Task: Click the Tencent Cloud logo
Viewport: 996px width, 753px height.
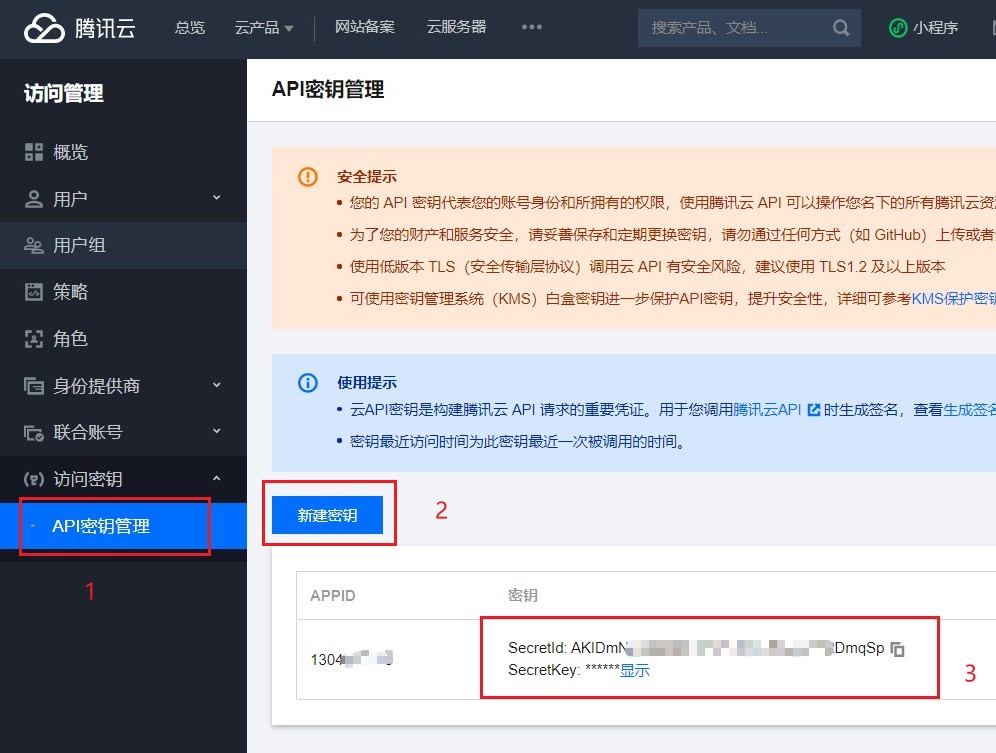Action: pyautogui.click(x=79, y=28)
